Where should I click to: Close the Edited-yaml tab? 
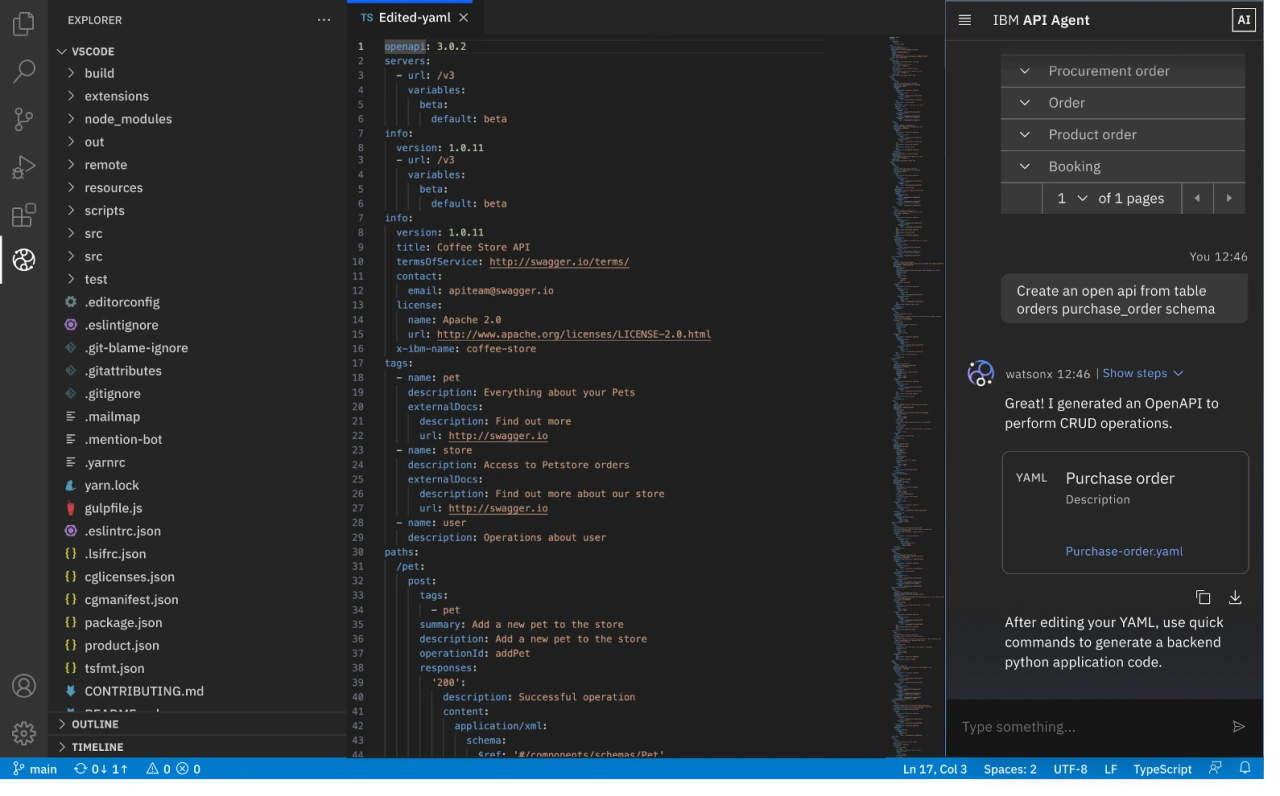(464, 18)
